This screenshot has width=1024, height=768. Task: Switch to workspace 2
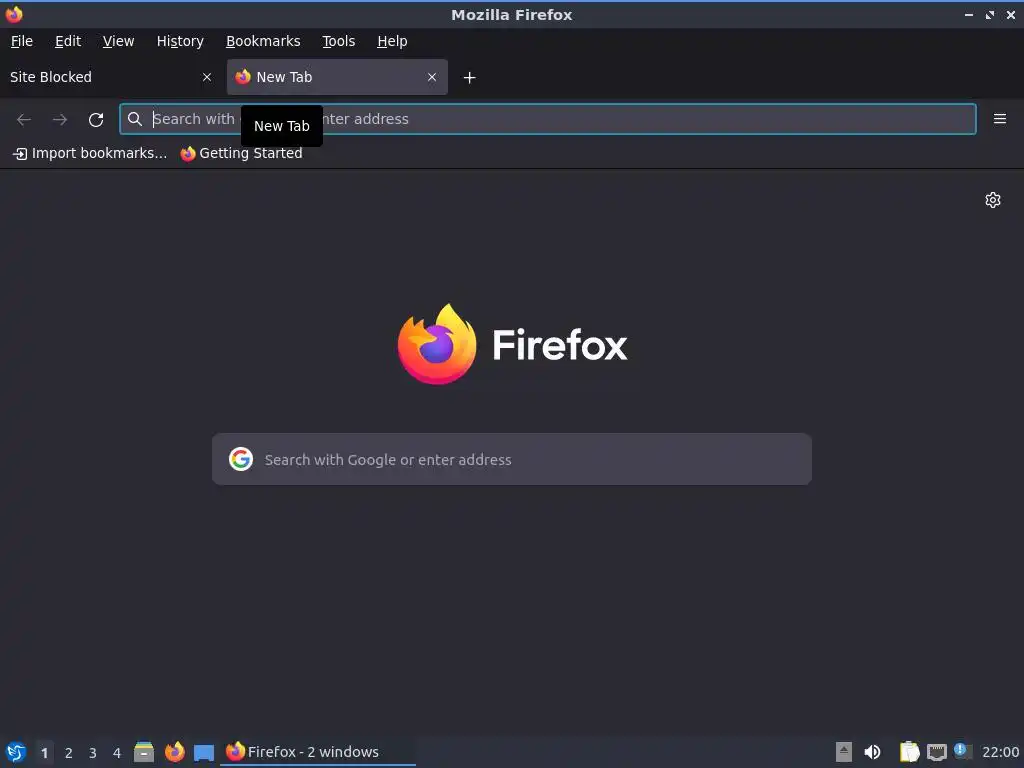[69, 753]
